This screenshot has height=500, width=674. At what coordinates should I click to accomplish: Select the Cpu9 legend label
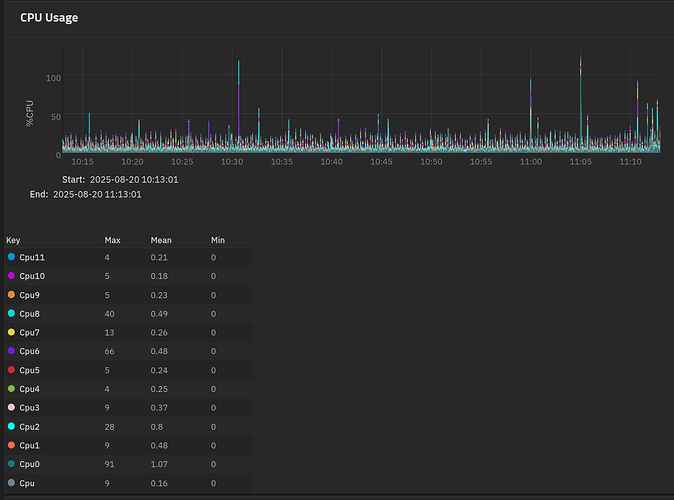coord(29,295)
